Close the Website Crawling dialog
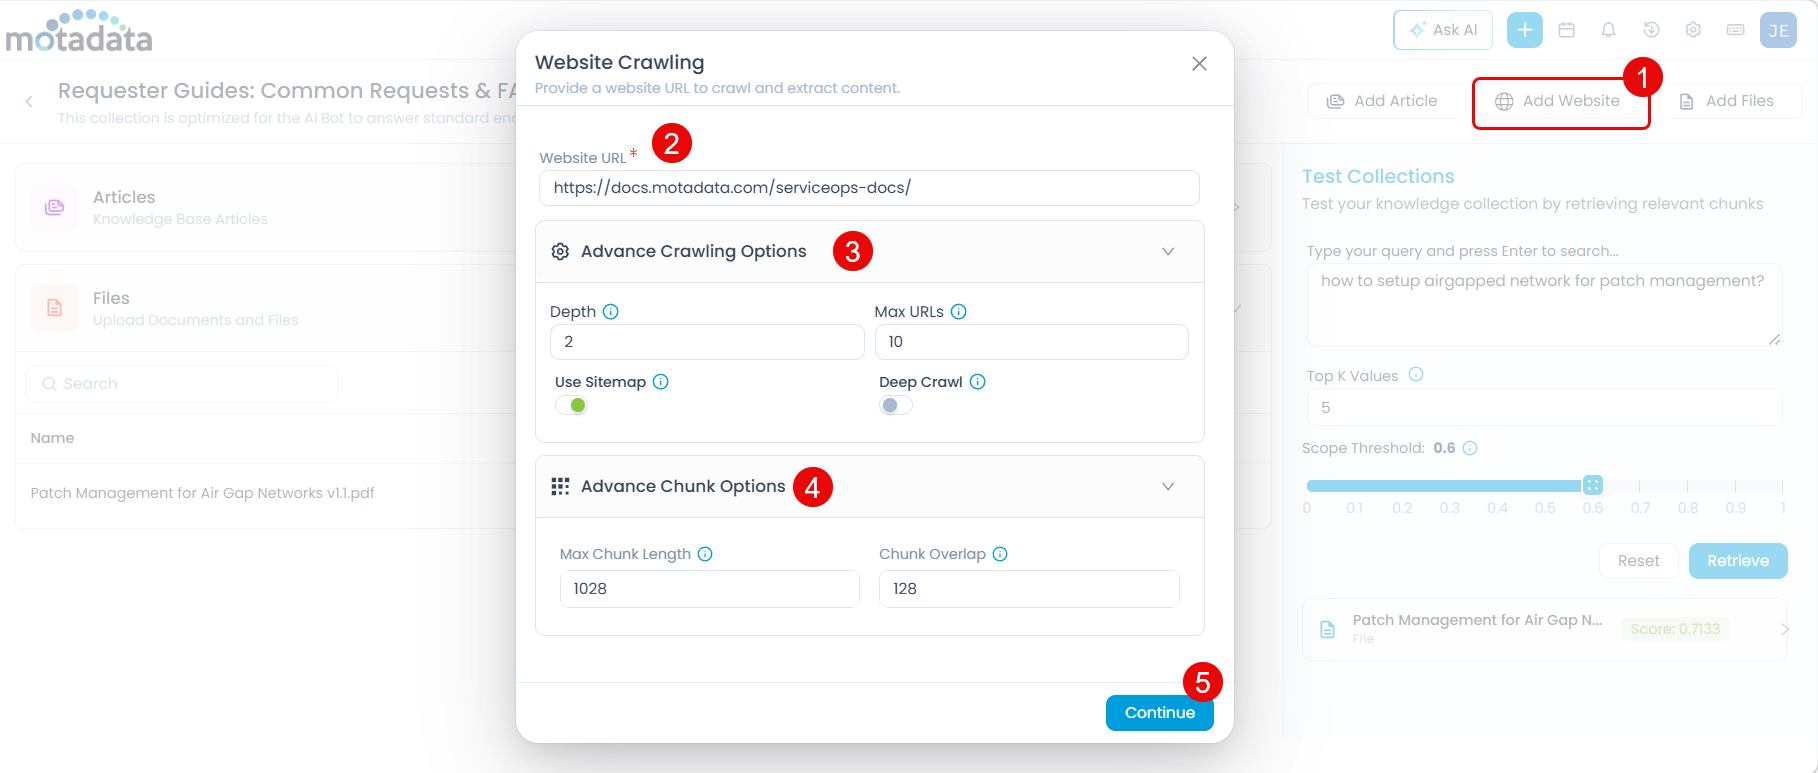The width and height of the screenshot is (1818, 773). (1200, 64)
